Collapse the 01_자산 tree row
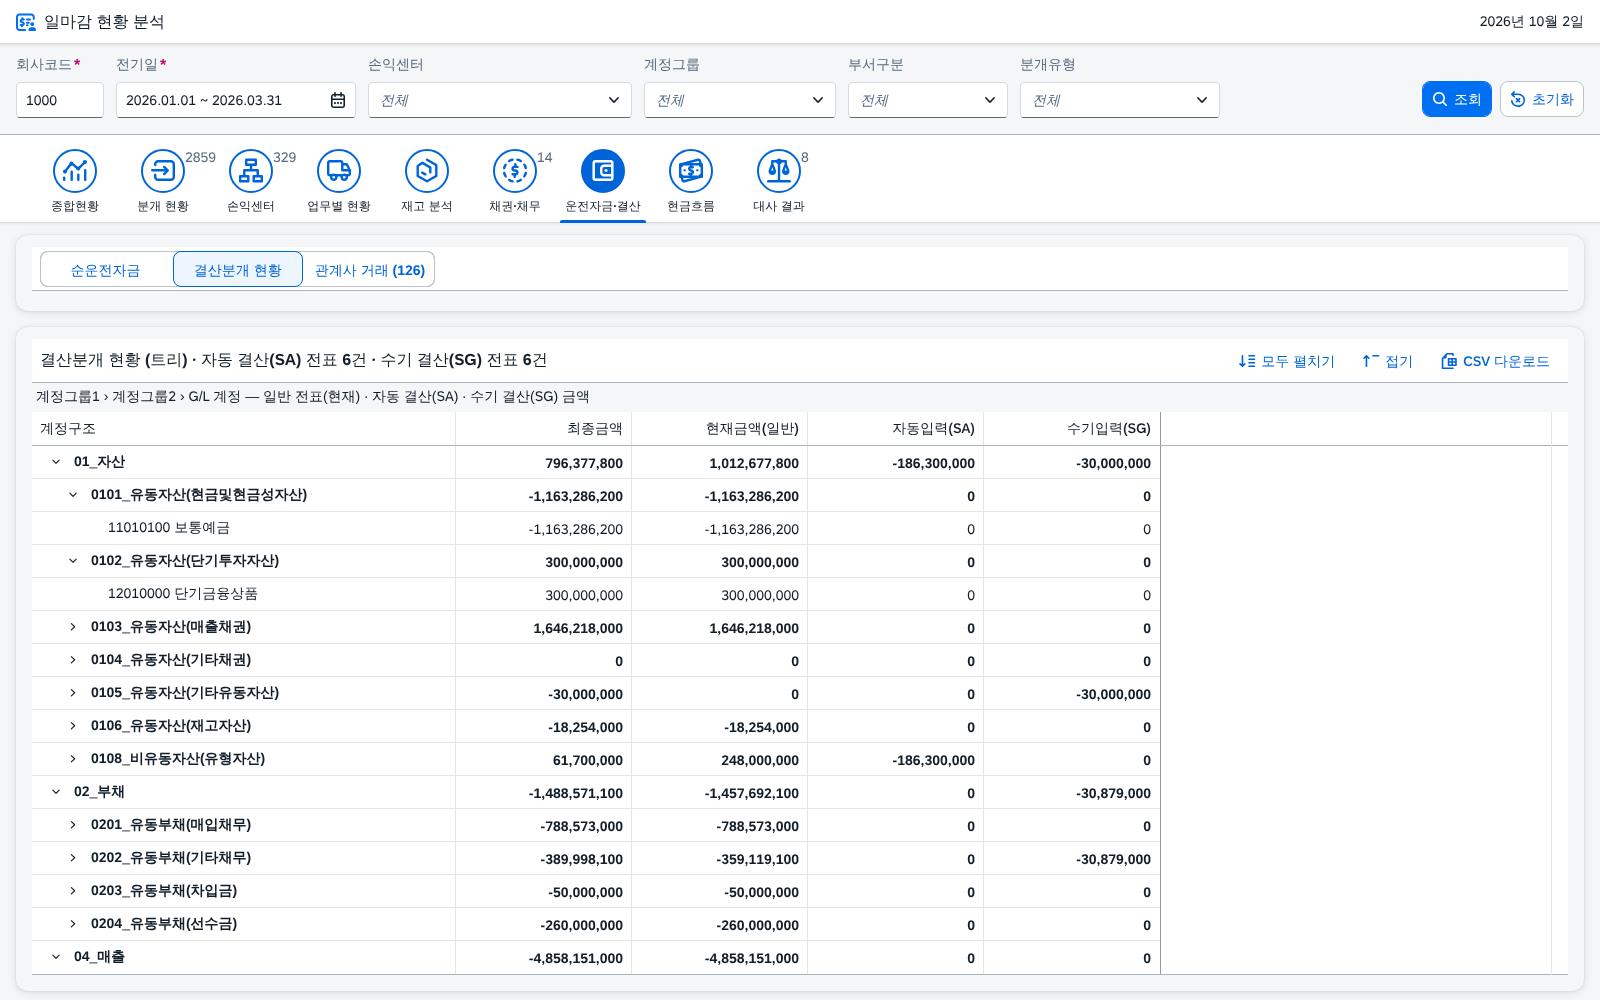Screen dimensions: 1600x1000 56,462
